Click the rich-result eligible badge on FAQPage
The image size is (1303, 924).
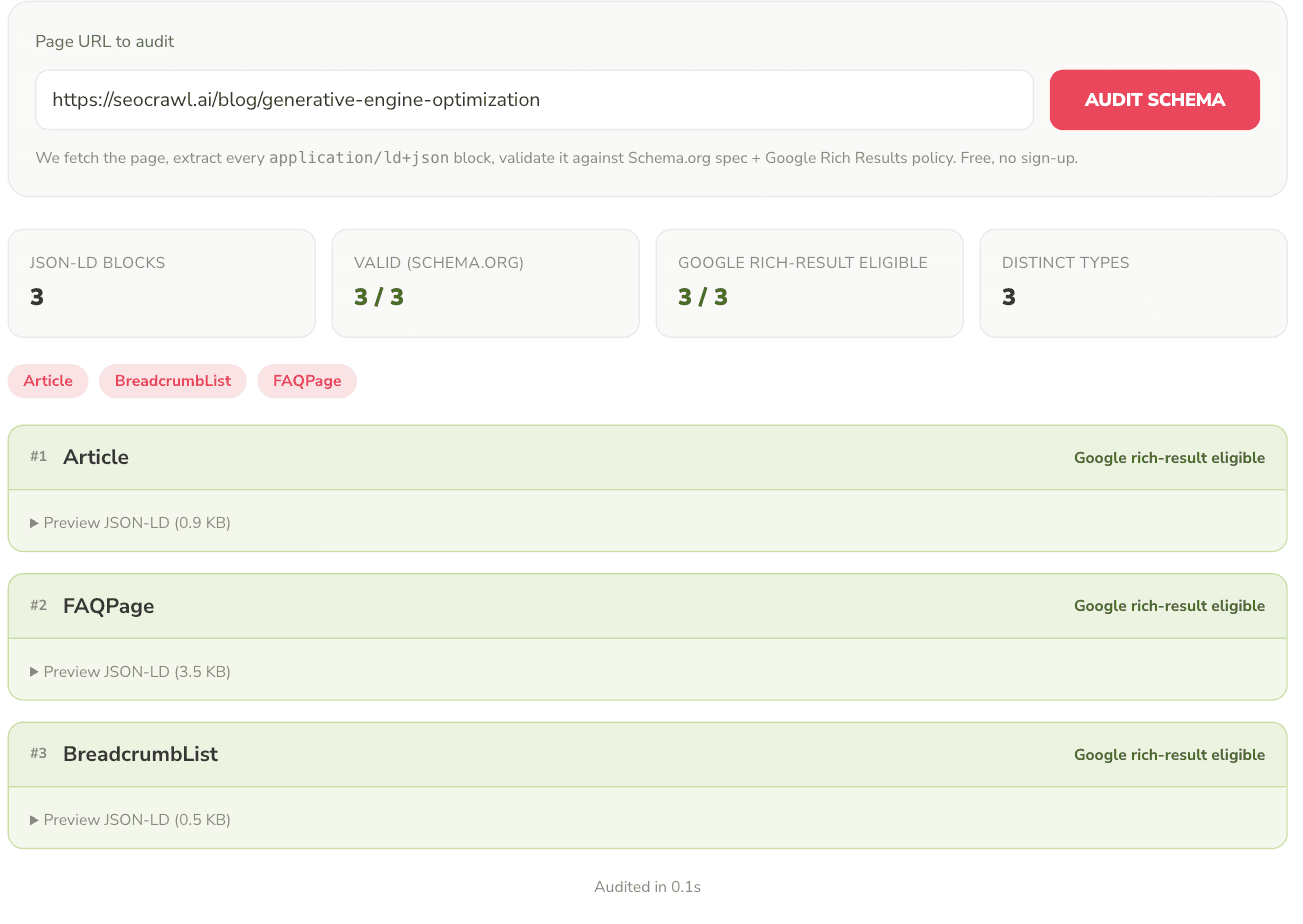coord(1169,606)
